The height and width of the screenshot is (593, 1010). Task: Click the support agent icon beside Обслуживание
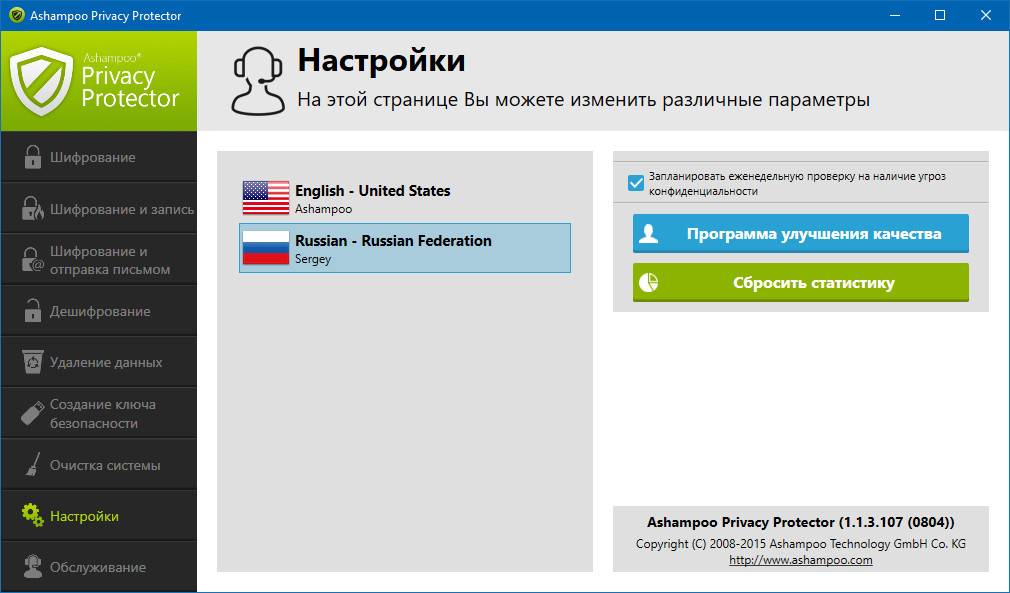[x=33, y=567]
